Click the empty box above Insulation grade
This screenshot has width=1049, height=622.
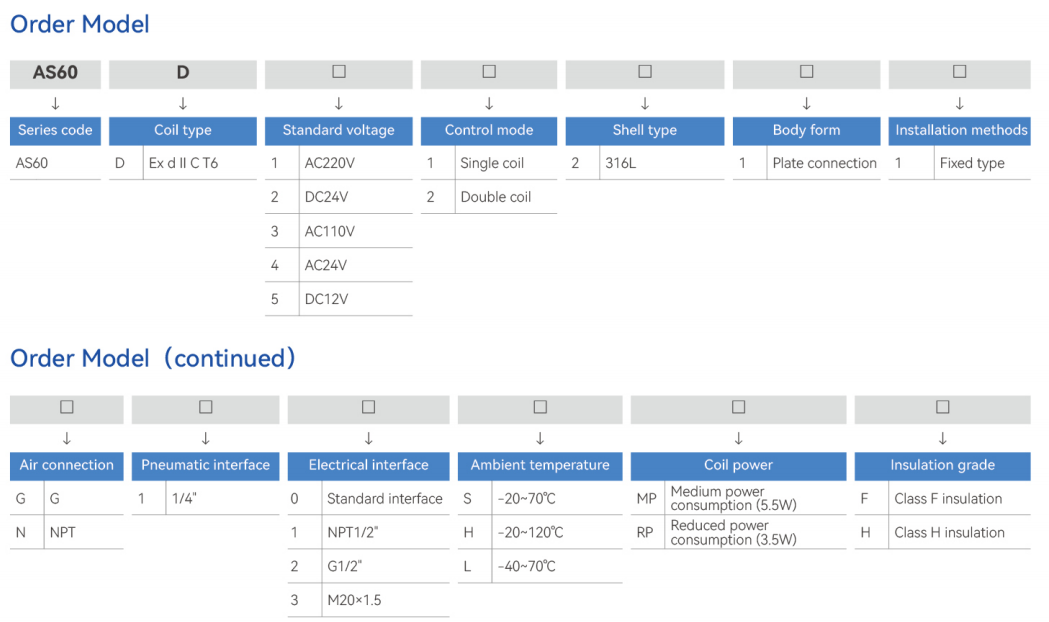[942, 407]
